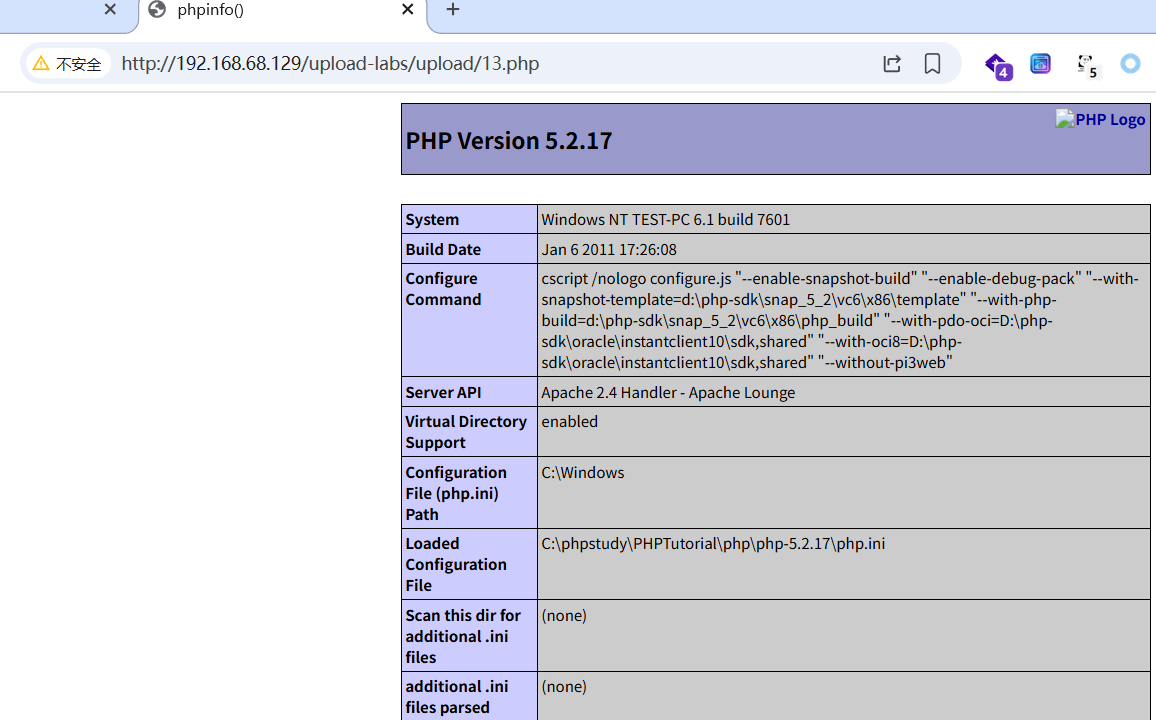
Task: Close the partially visible left tab
Action: (110, 9)
